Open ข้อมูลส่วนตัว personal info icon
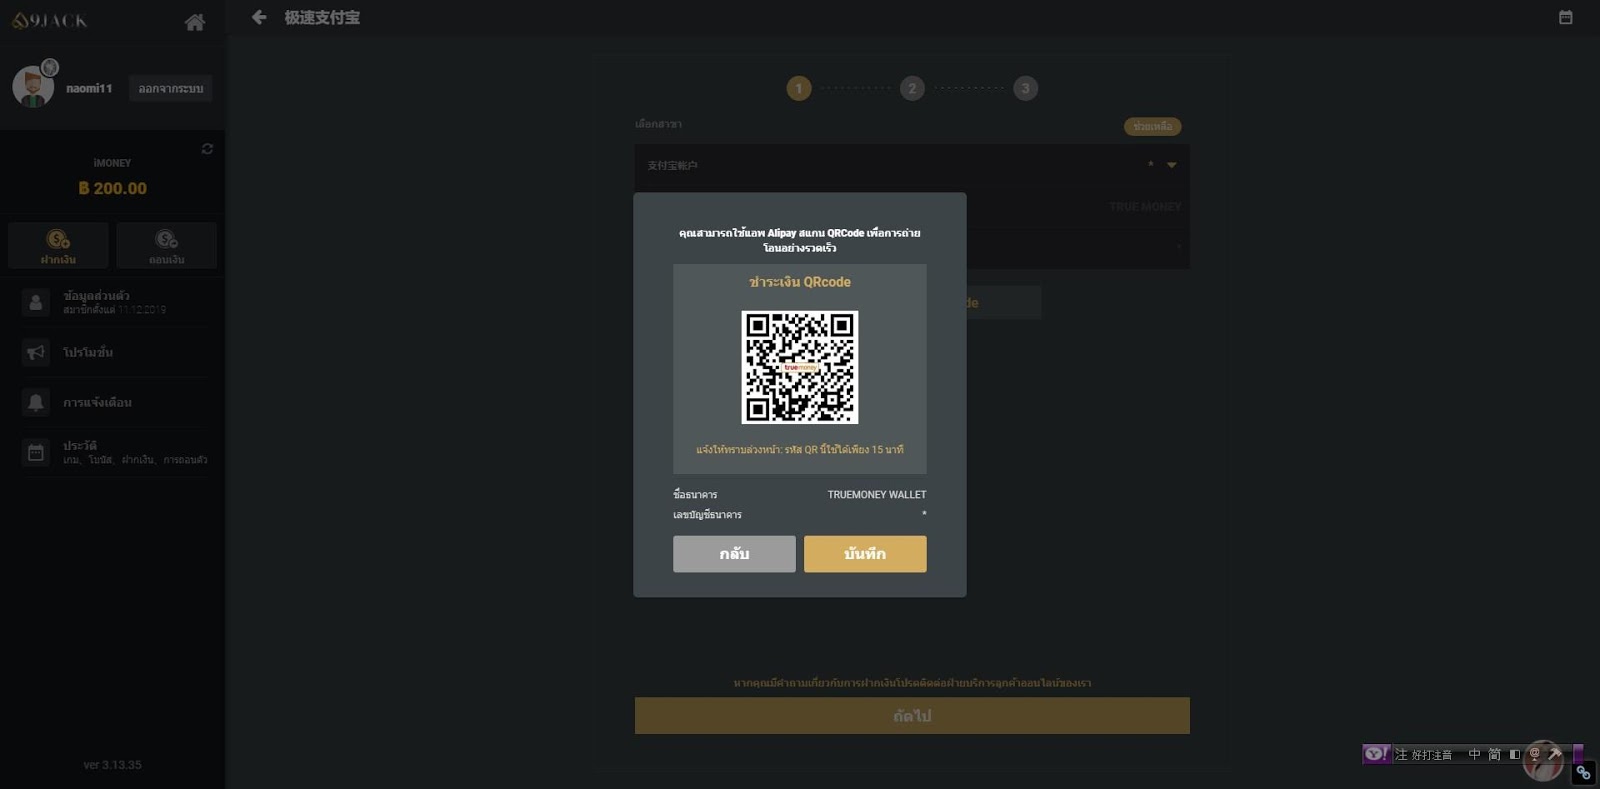 [x=36, y=302]
